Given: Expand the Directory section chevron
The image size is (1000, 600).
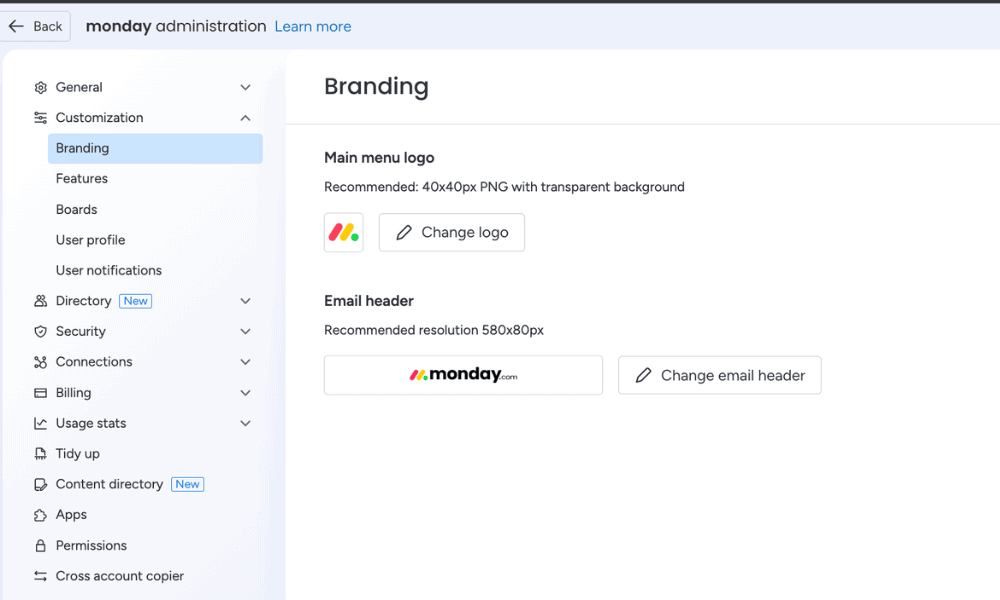Looking at the screenshot, I should coord(245,301).
